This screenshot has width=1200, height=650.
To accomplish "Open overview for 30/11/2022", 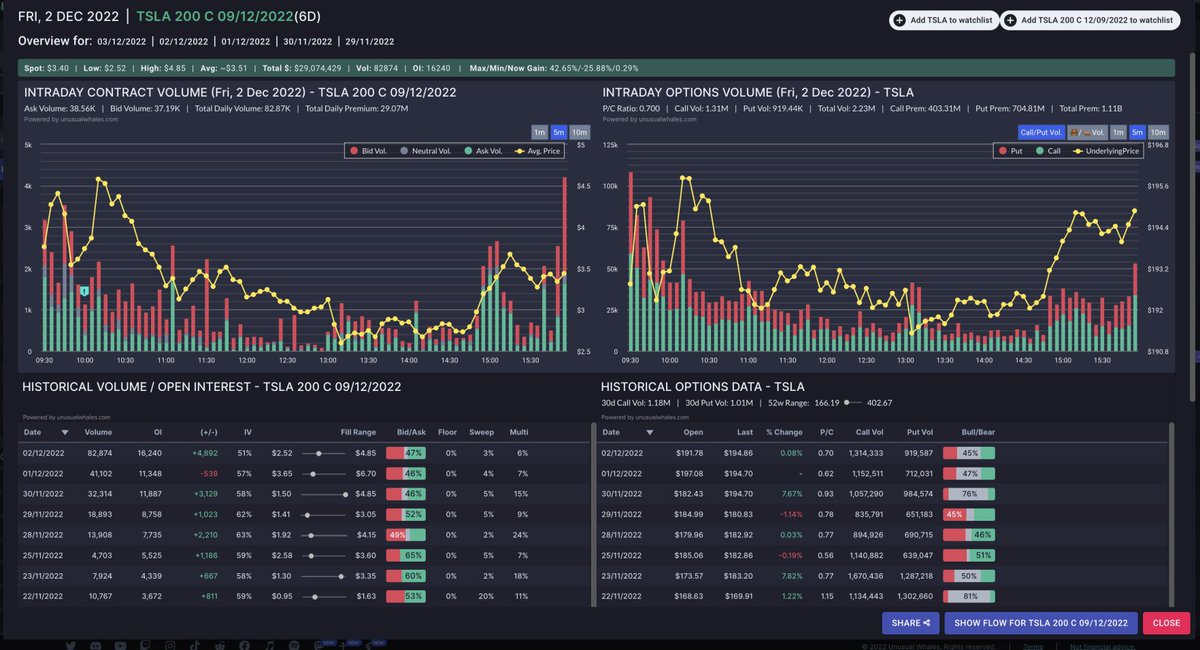I will 308,42.
